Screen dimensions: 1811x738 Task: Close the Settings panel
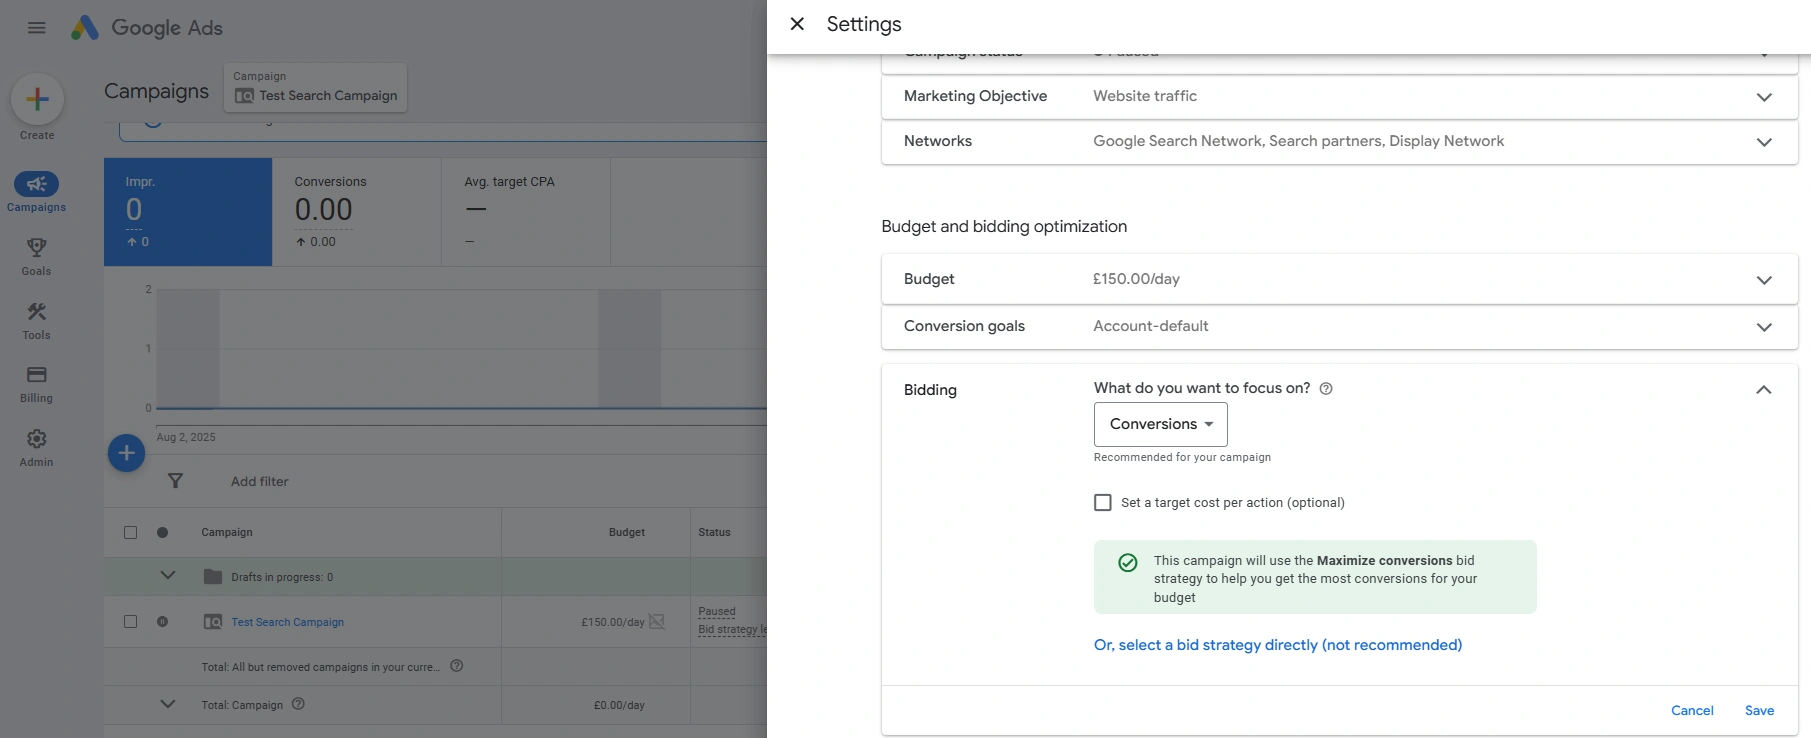[x=797, y=24]
